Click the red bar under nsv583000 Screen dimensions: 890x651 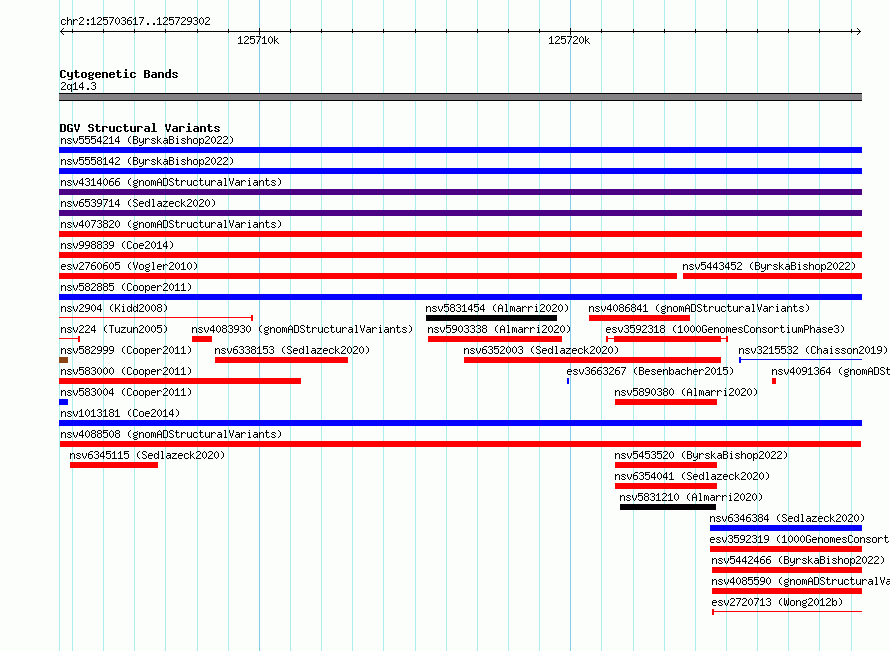180,381
